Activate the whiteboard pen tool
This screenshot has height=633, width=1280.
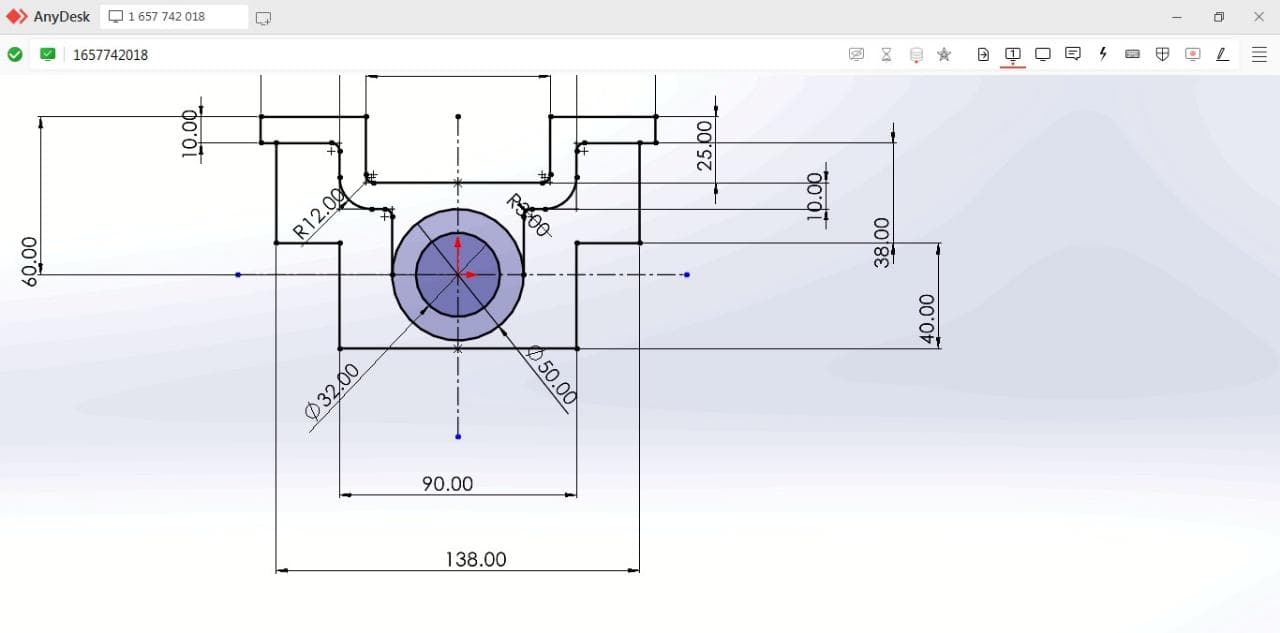1222,54
